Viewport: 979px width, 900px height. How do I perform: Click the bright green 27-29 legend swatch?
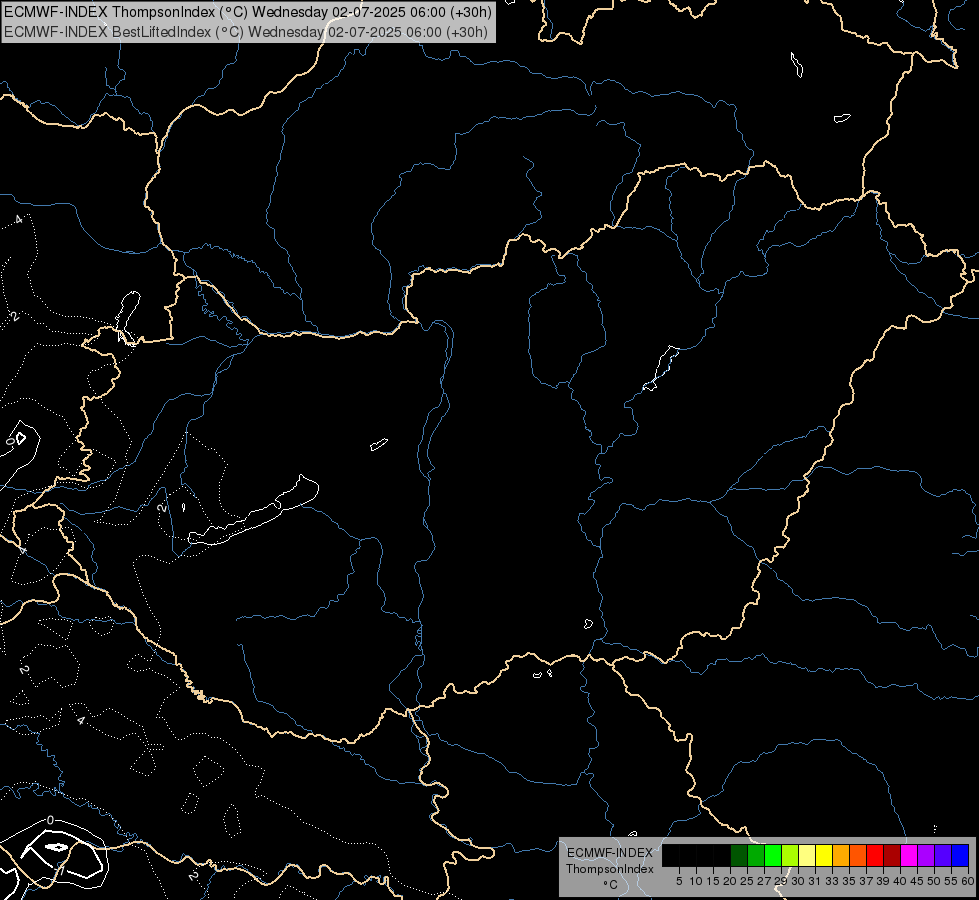point(773,855)
